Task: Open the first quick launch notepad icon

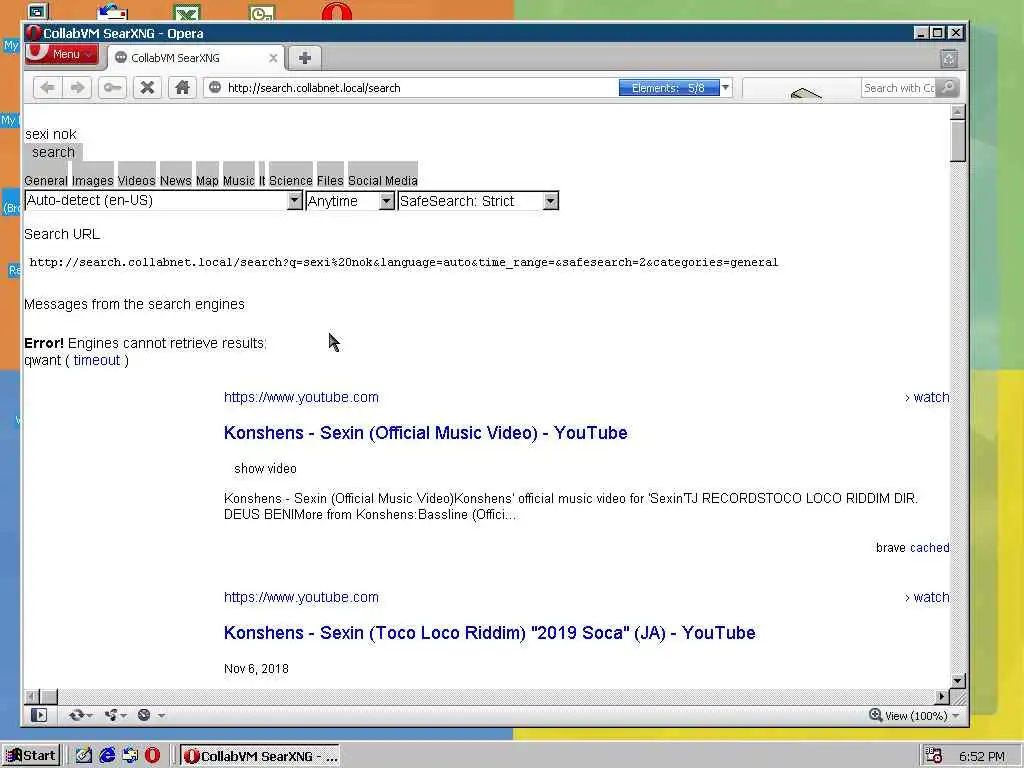Action: pyautogui.click(x=84, y=756)
